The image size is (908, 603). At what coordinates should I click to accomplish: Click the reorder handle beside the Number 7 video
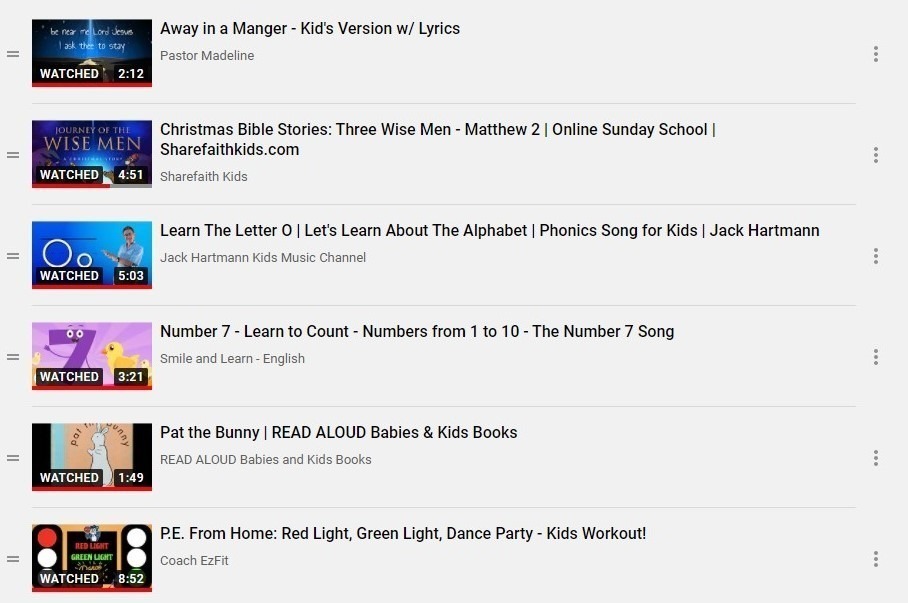coord(13,356)
